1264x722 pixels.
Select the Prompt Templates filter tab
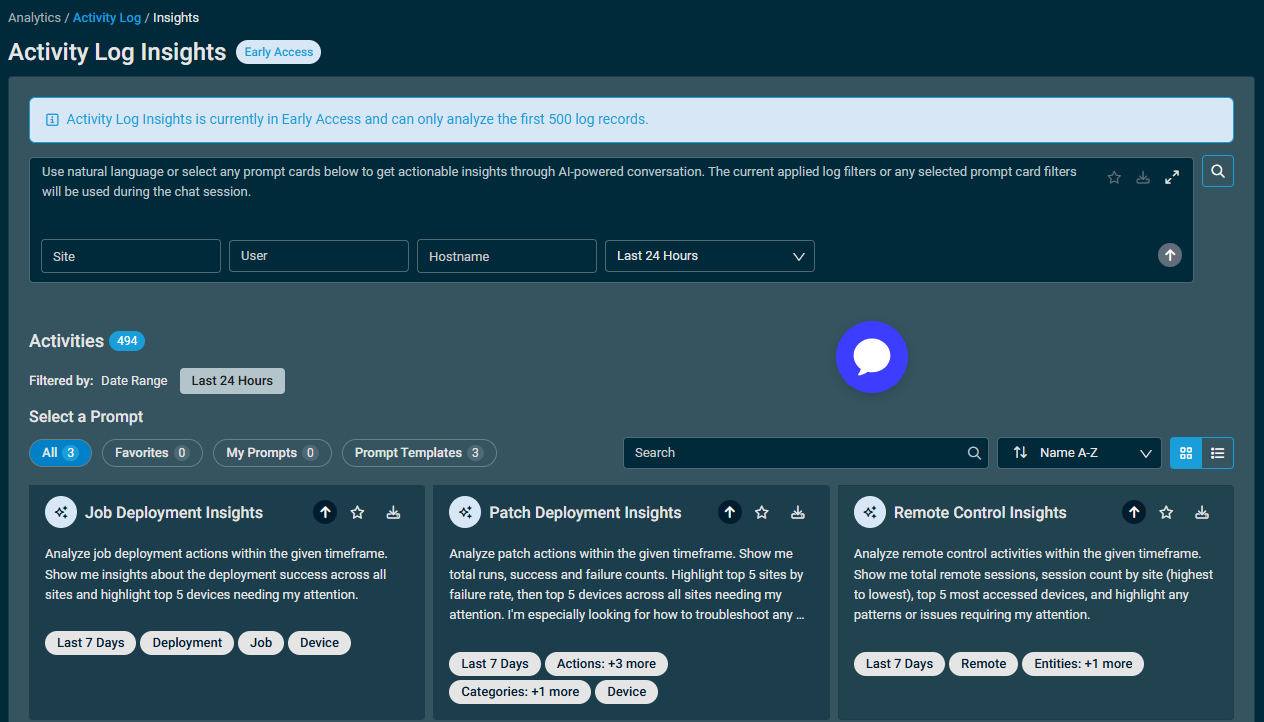point(419,453)
